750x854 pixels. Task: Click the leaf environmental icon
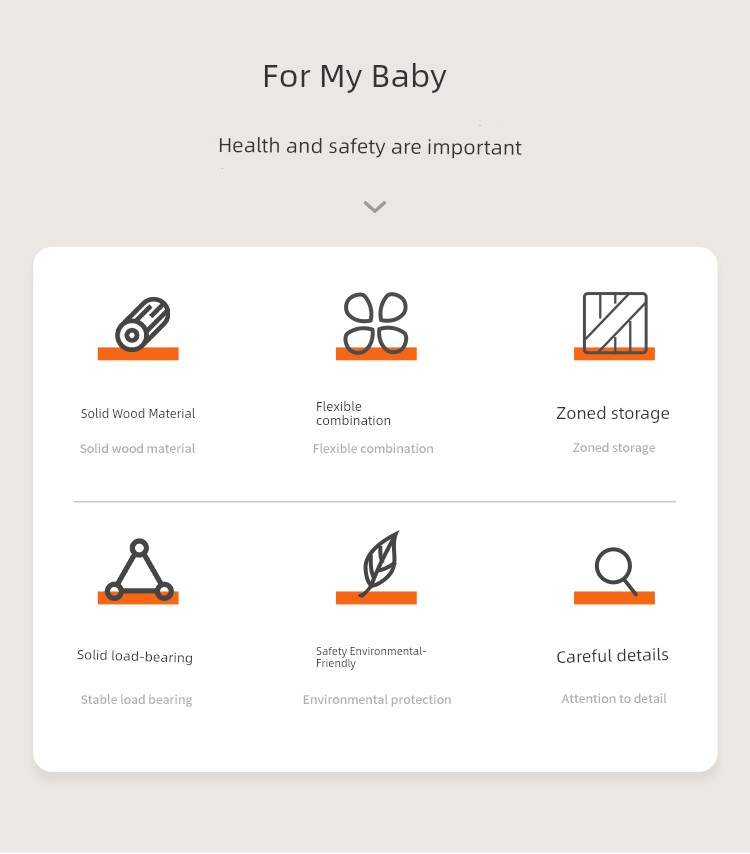point(380,564)
